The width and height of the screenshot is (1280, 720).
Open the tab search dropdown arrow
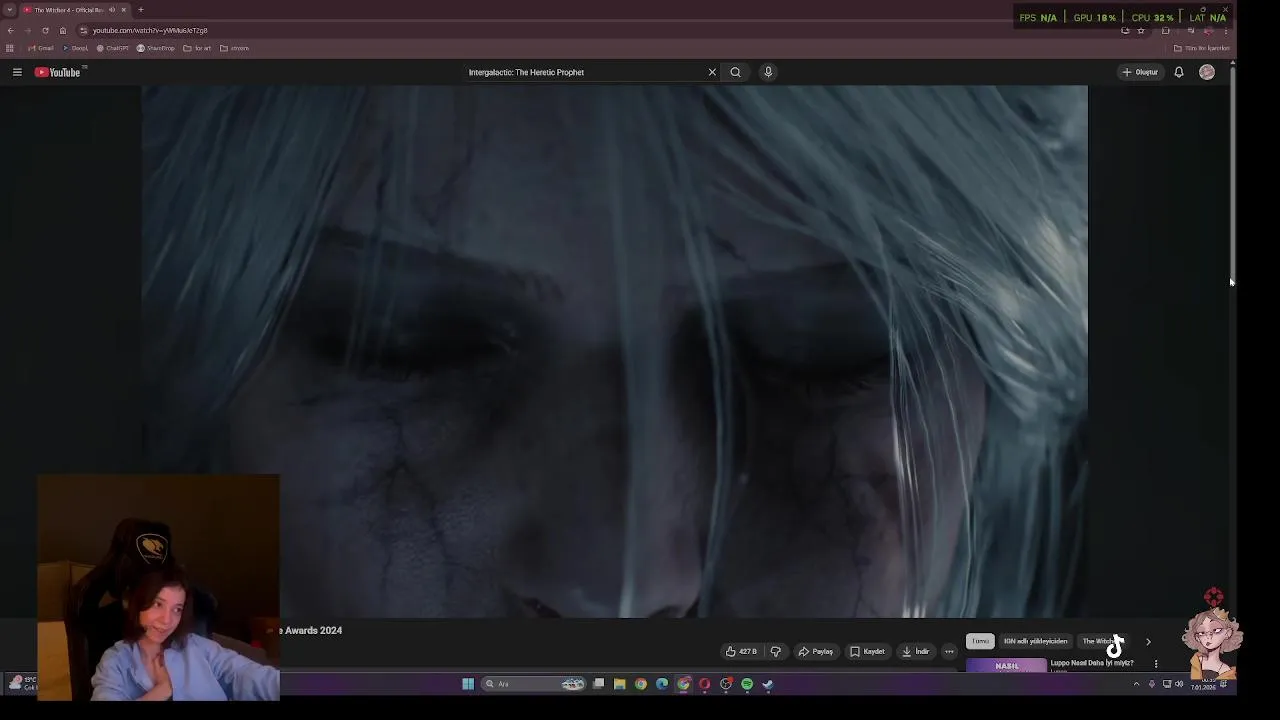click(9, 10)
